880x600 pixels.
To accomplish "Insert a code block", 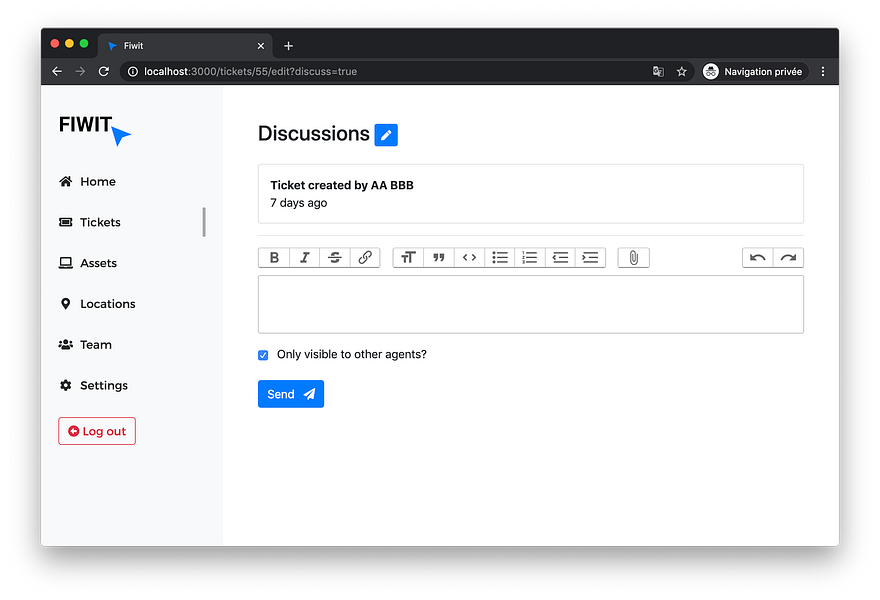I will [x=469, y=258].
